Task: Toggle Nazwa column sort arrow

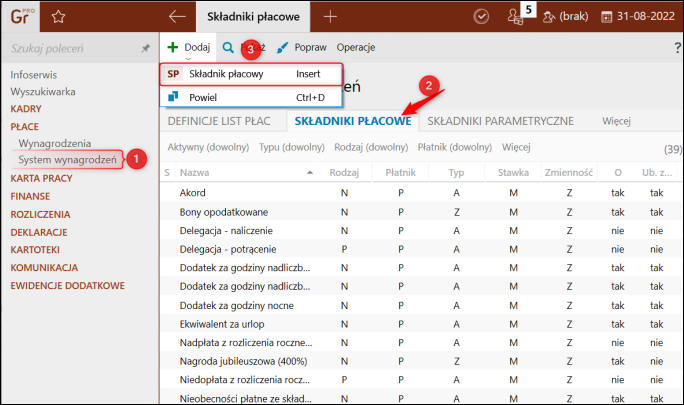Action: tap(310, 172)
